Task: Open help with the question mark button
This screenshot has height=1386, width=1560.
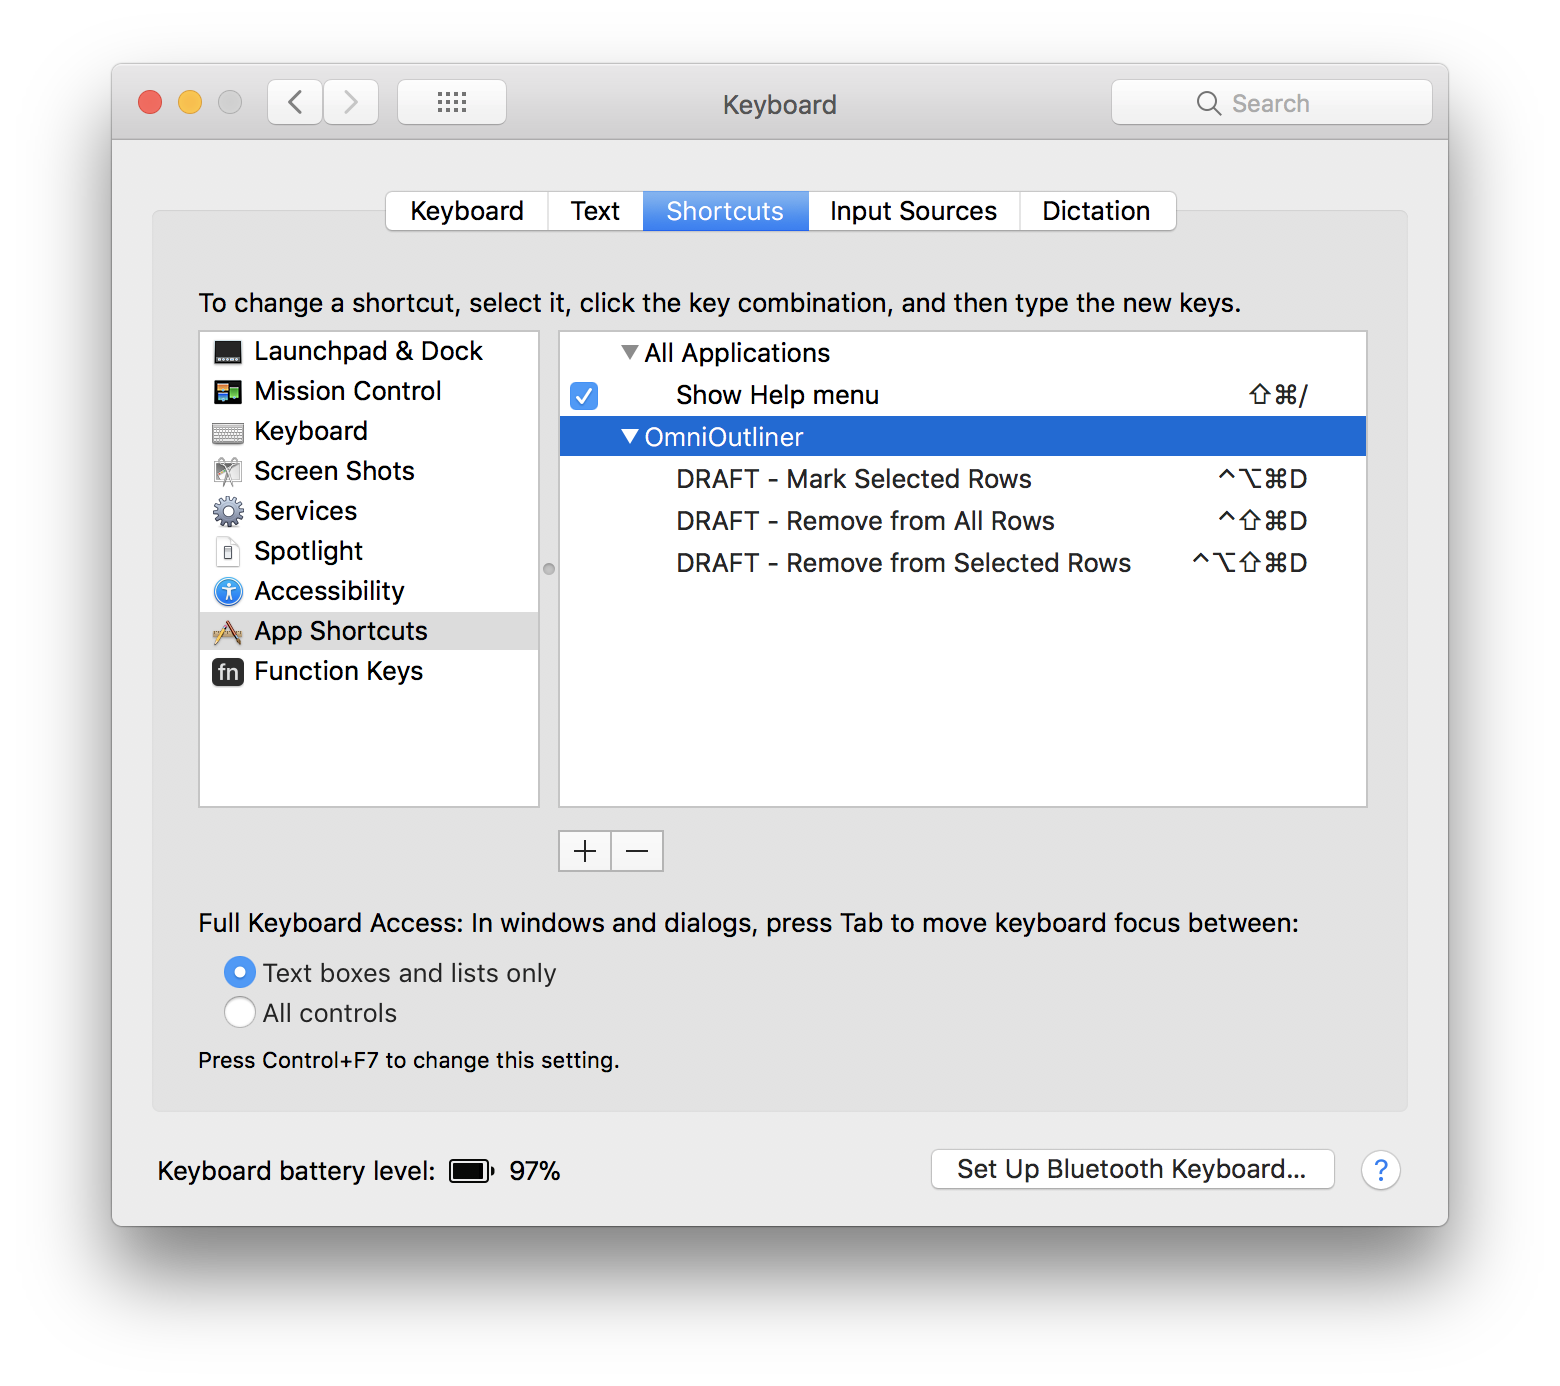Action: 1381,1170
